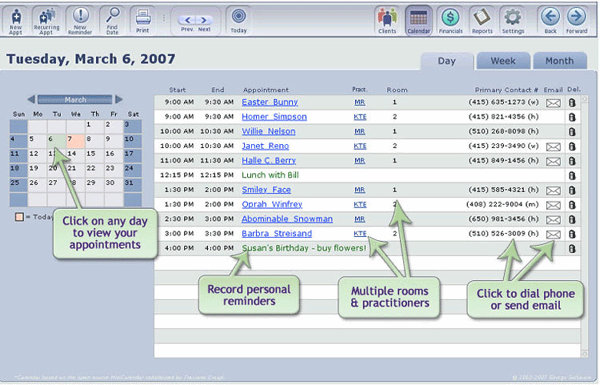Send email to Halle C. Berry
The width and height of the screenshot is (600, 385).
tap(553, 161)
